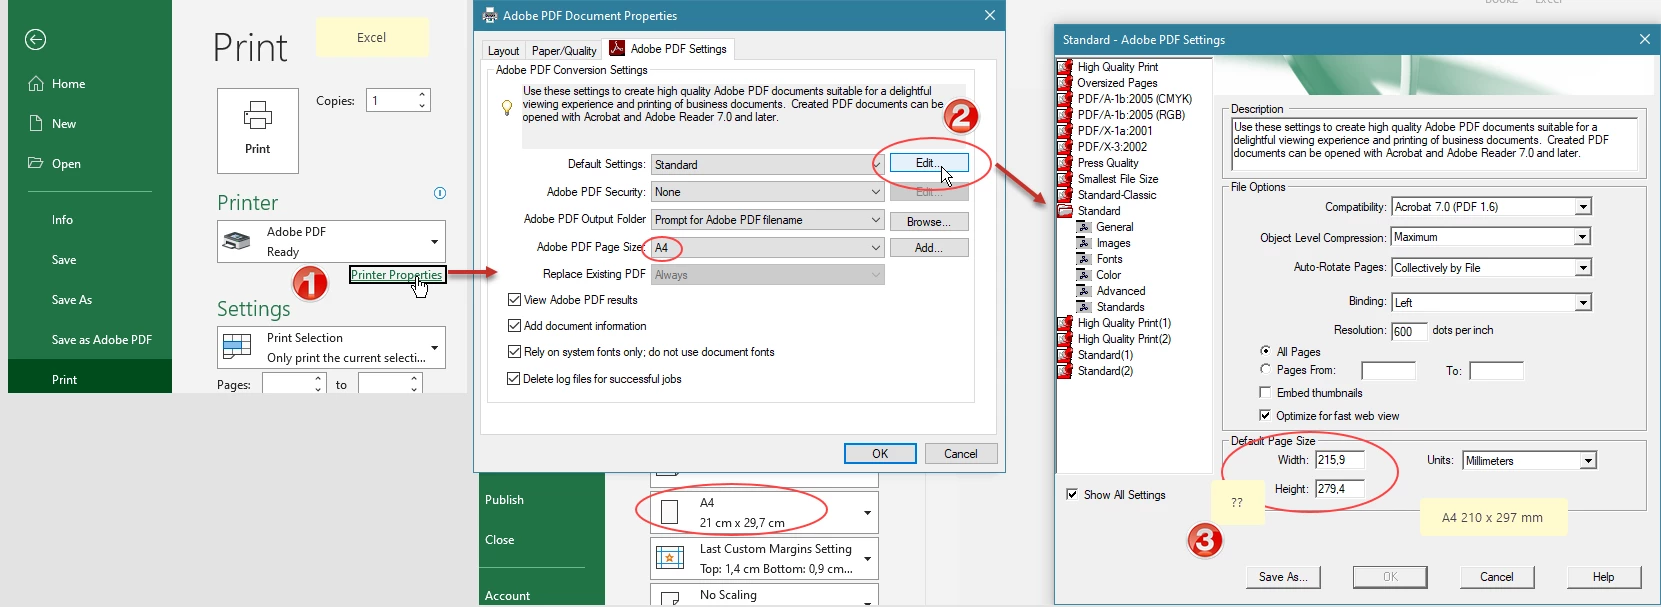
Task: Select Oversized Pages settings file
Action: coord(1117,83)
